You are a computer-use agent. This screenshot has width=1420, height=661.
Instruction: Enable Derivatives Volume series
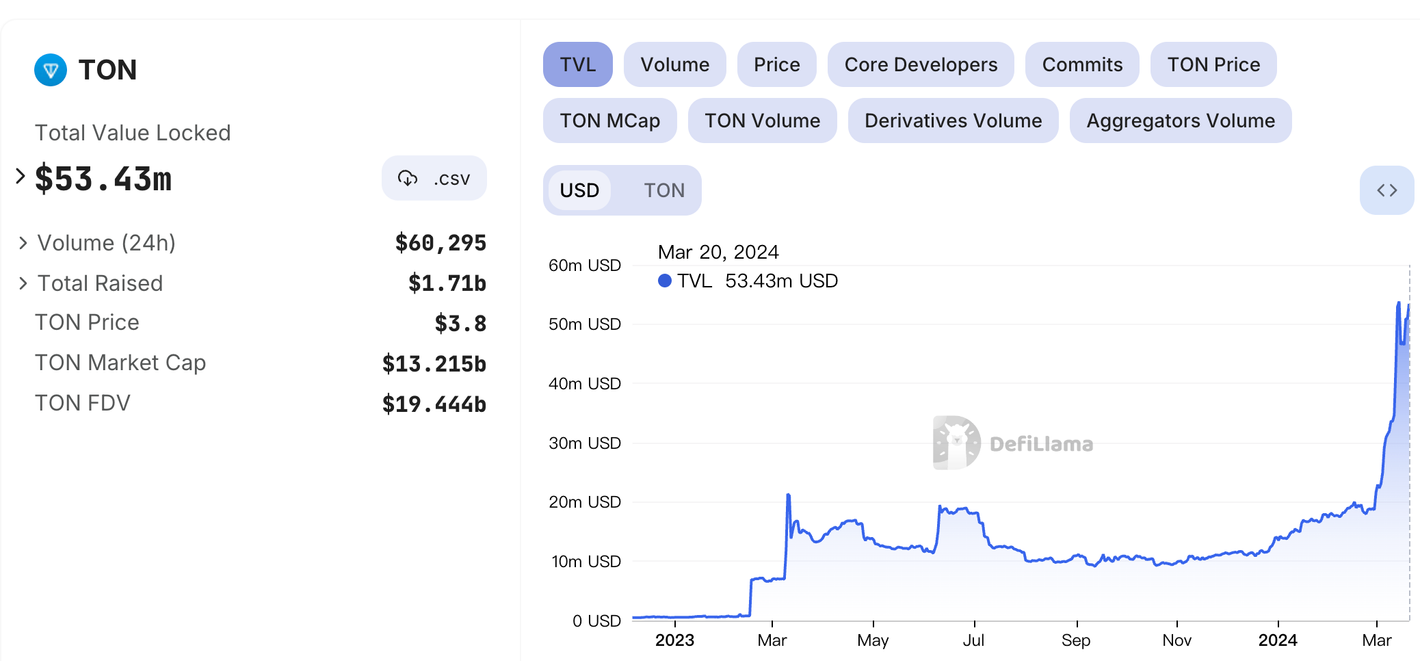coord(952,121)
